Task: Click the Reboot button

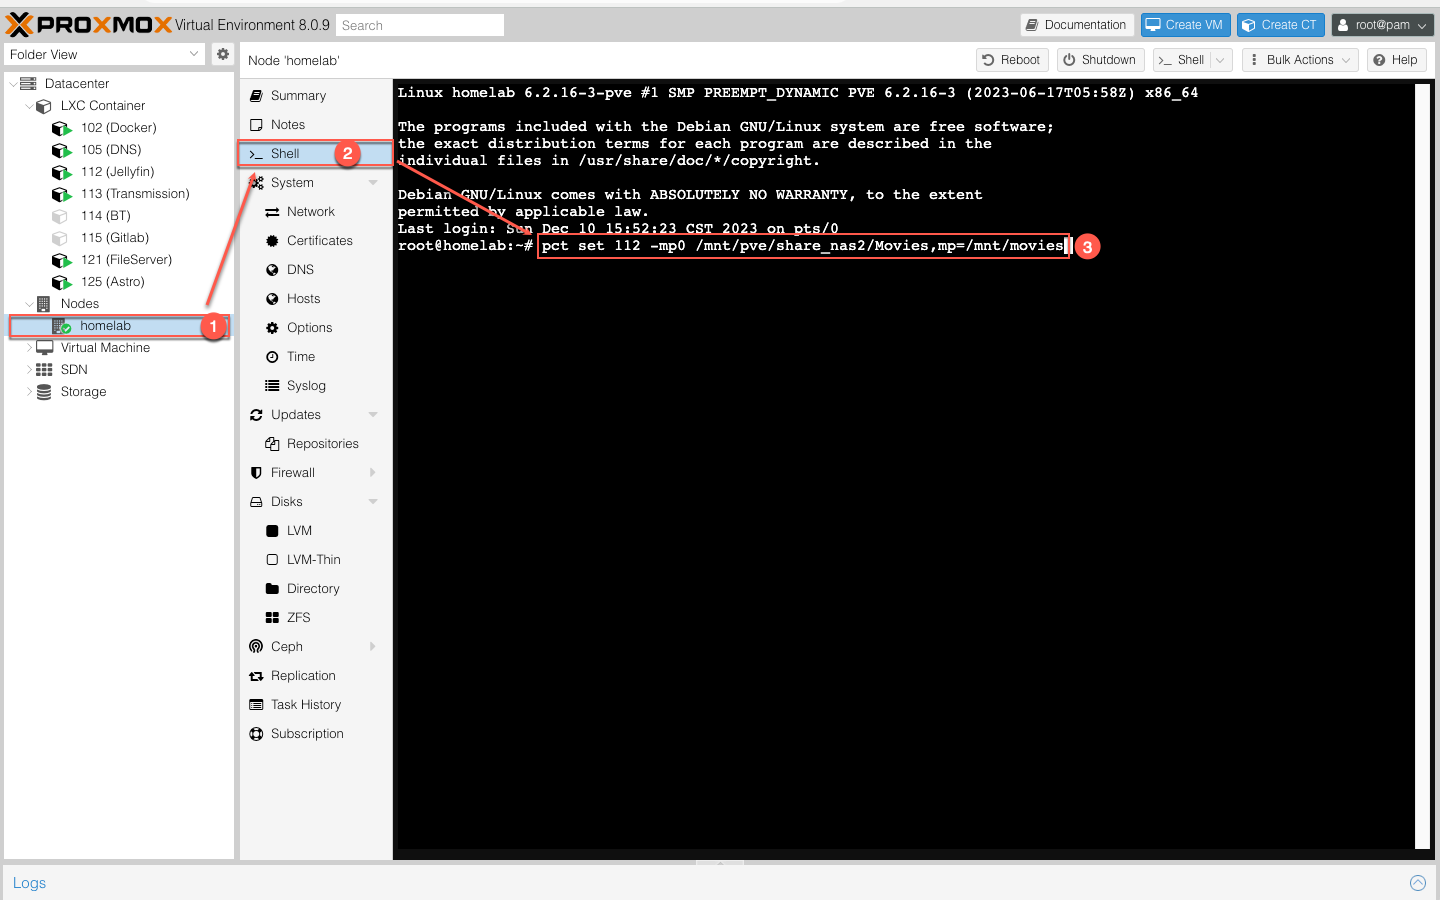Action: (x=1012, y=60)
